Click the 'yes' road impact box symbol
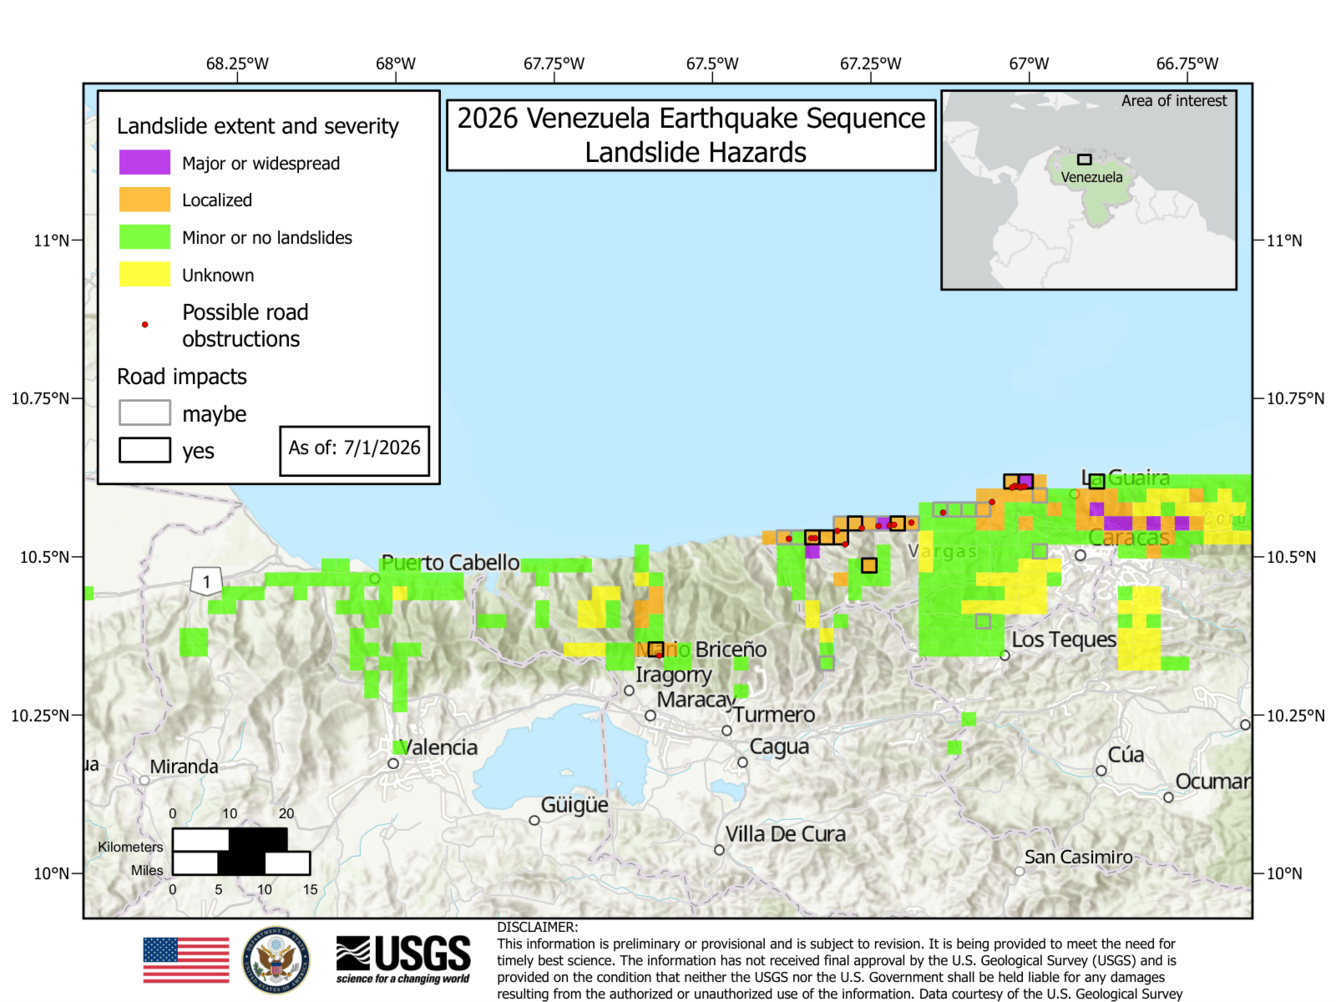 pyautogui.click(x=145, y=450)
